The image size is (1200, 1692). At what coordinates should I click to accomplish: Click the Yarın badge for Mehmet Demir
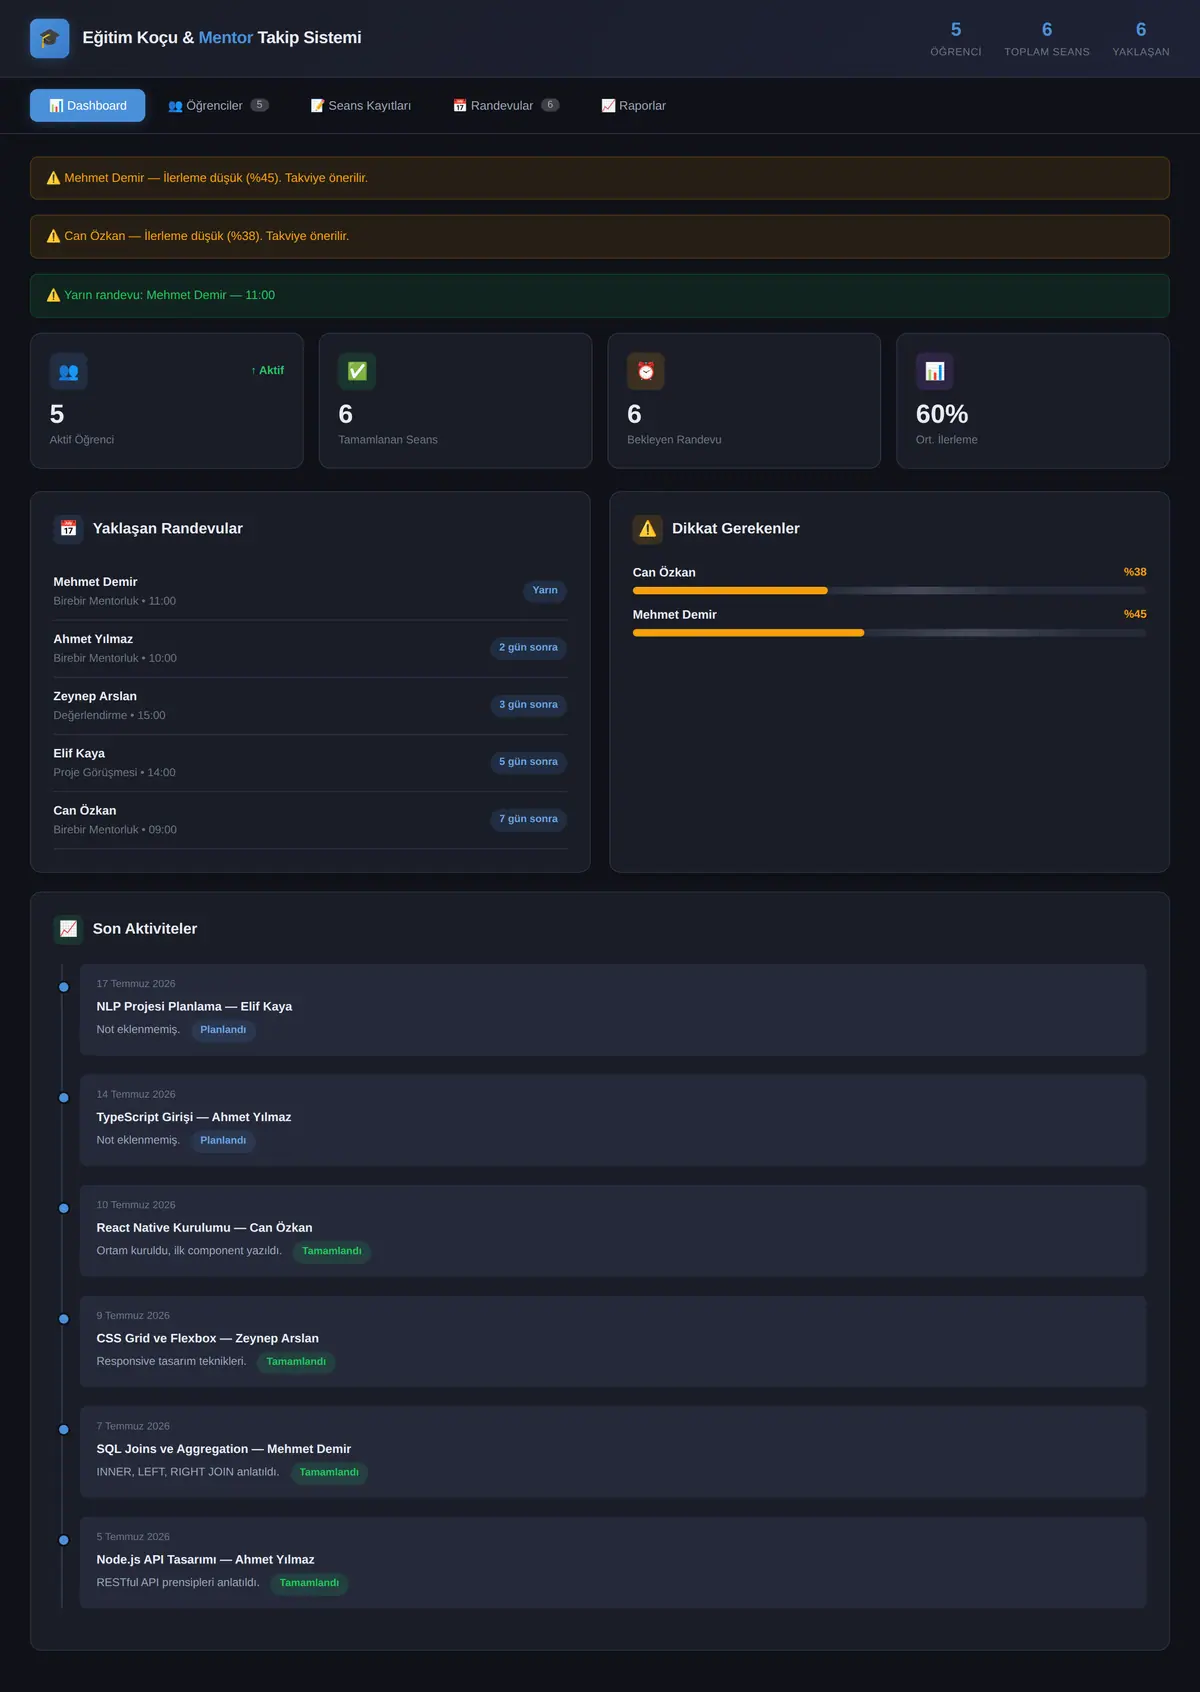click(x=545, y=591)
